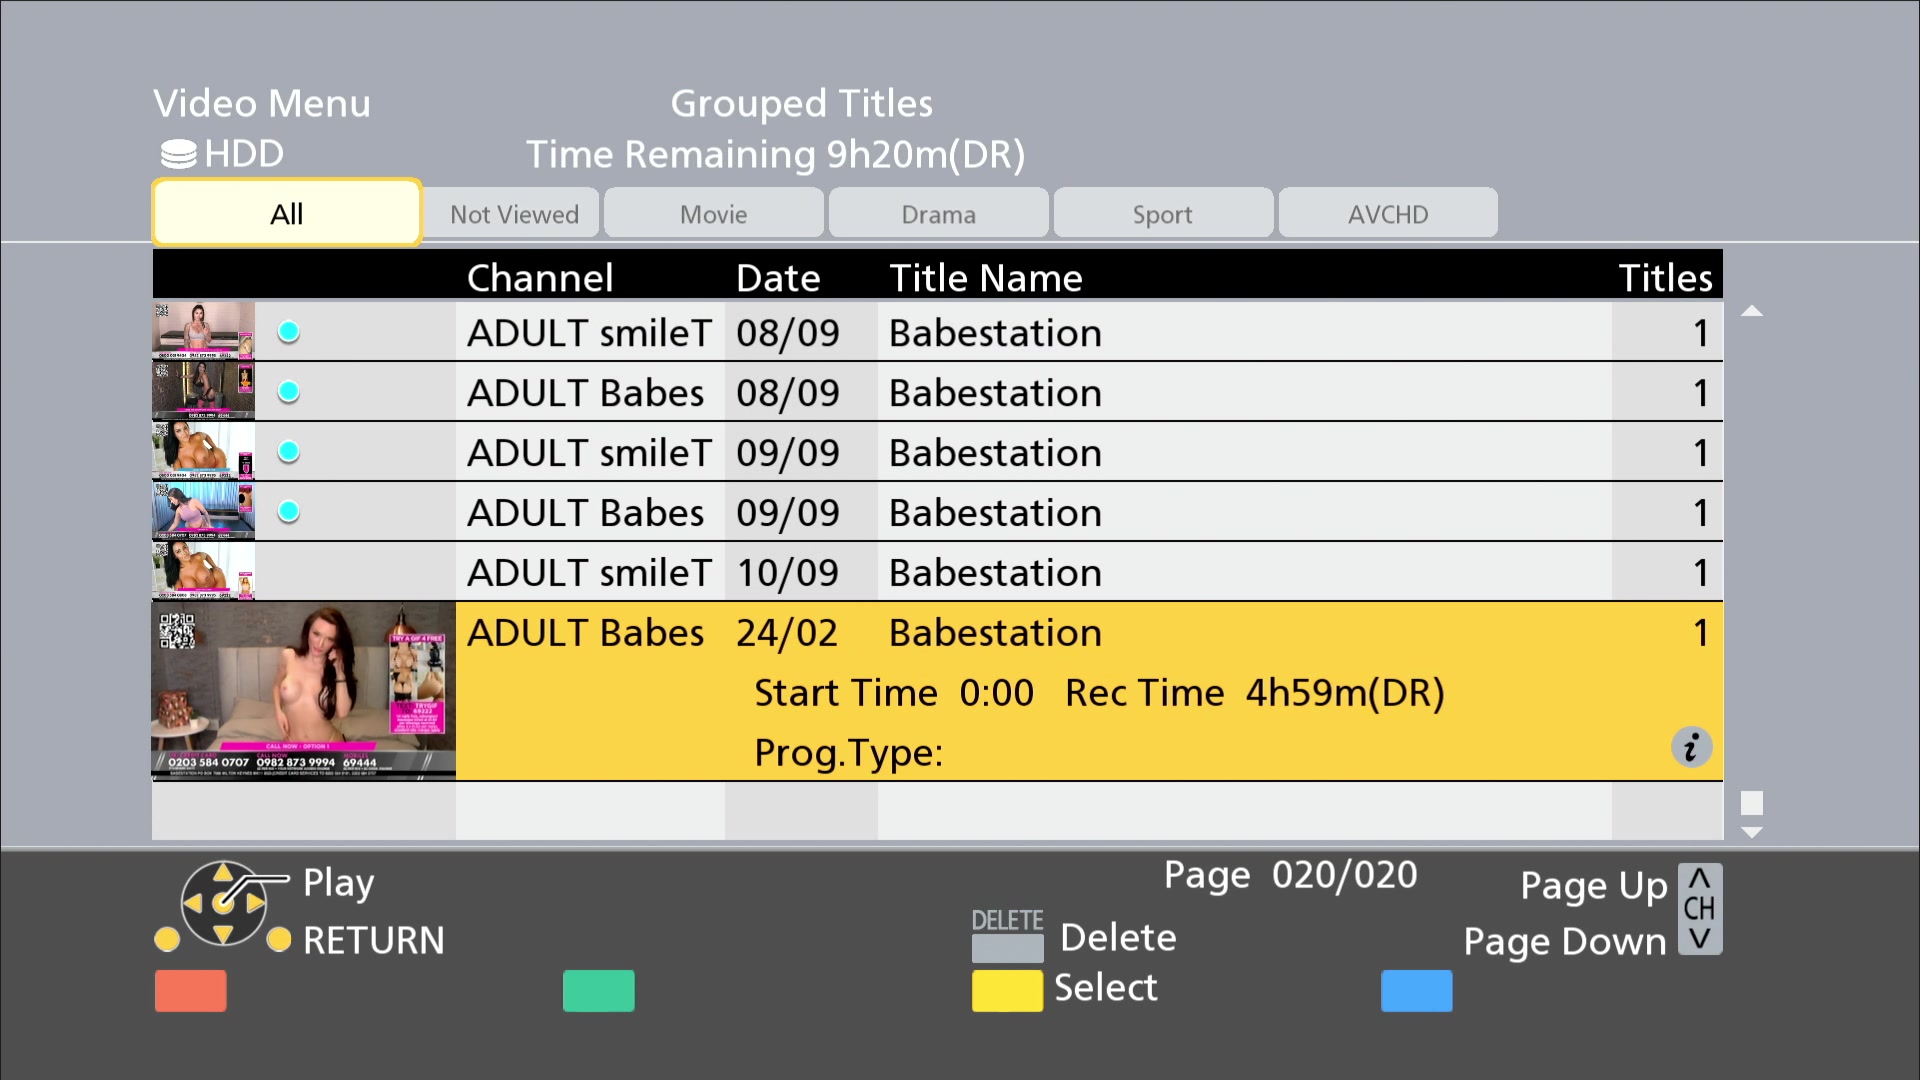The width and height of the screenshot is (1920, 1080).
Task: Click the Delete label
Action: 1118,937
